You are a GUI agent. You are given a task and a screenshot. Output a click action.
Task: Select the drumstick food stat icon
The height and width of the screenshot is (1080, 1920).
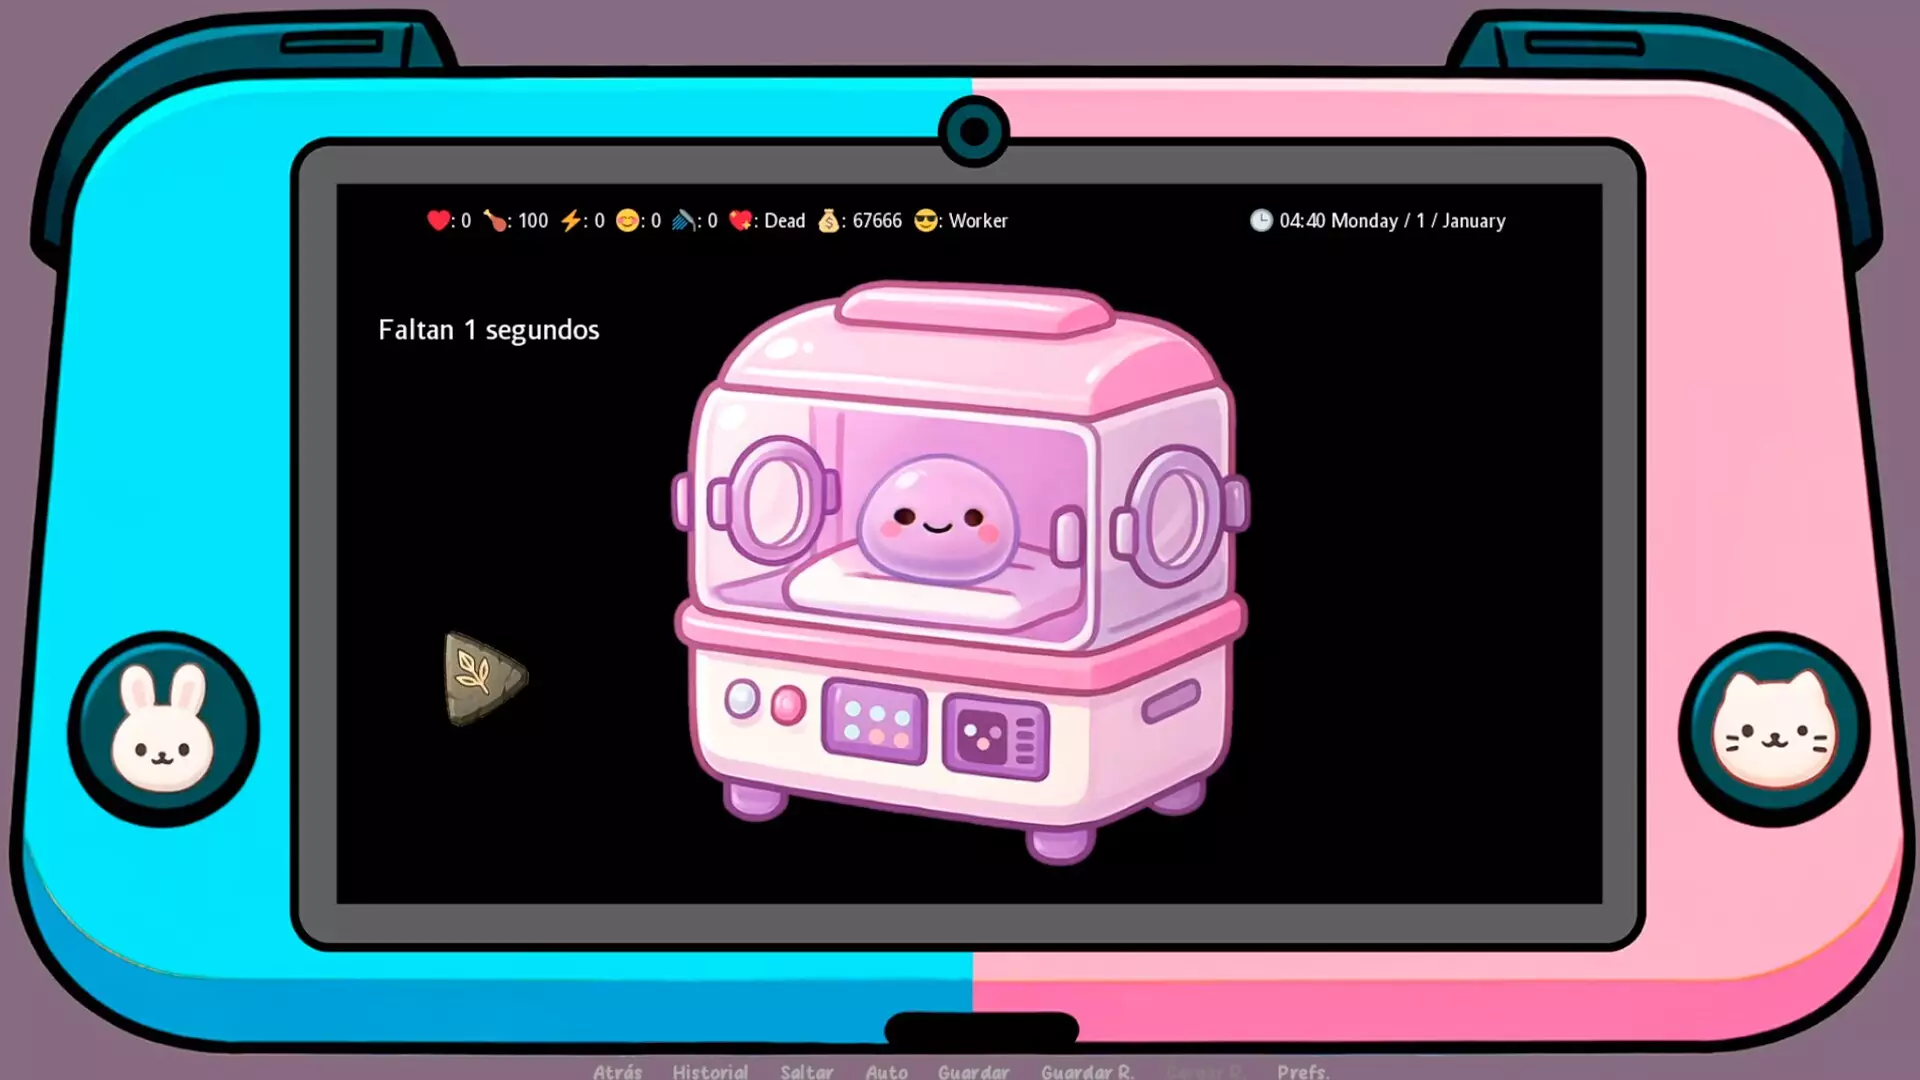pos(497,220)
